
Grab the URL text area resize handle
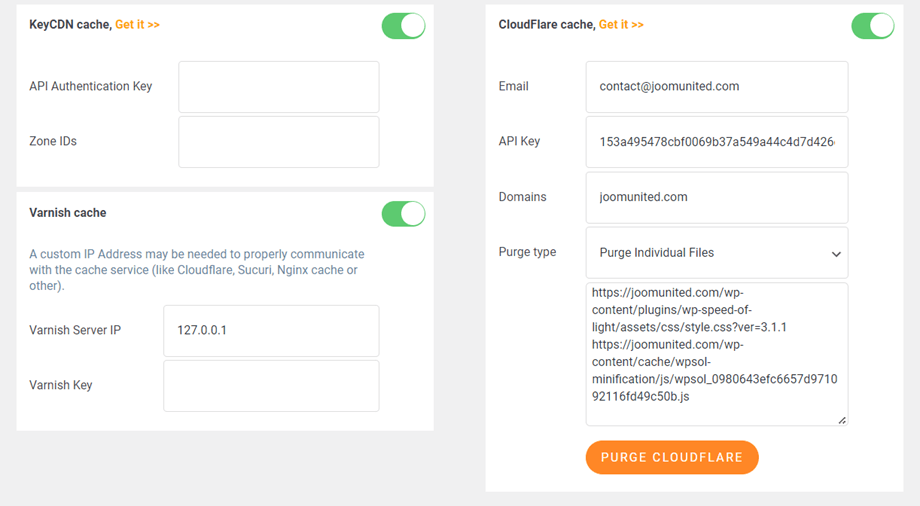[x=842, y=420]
